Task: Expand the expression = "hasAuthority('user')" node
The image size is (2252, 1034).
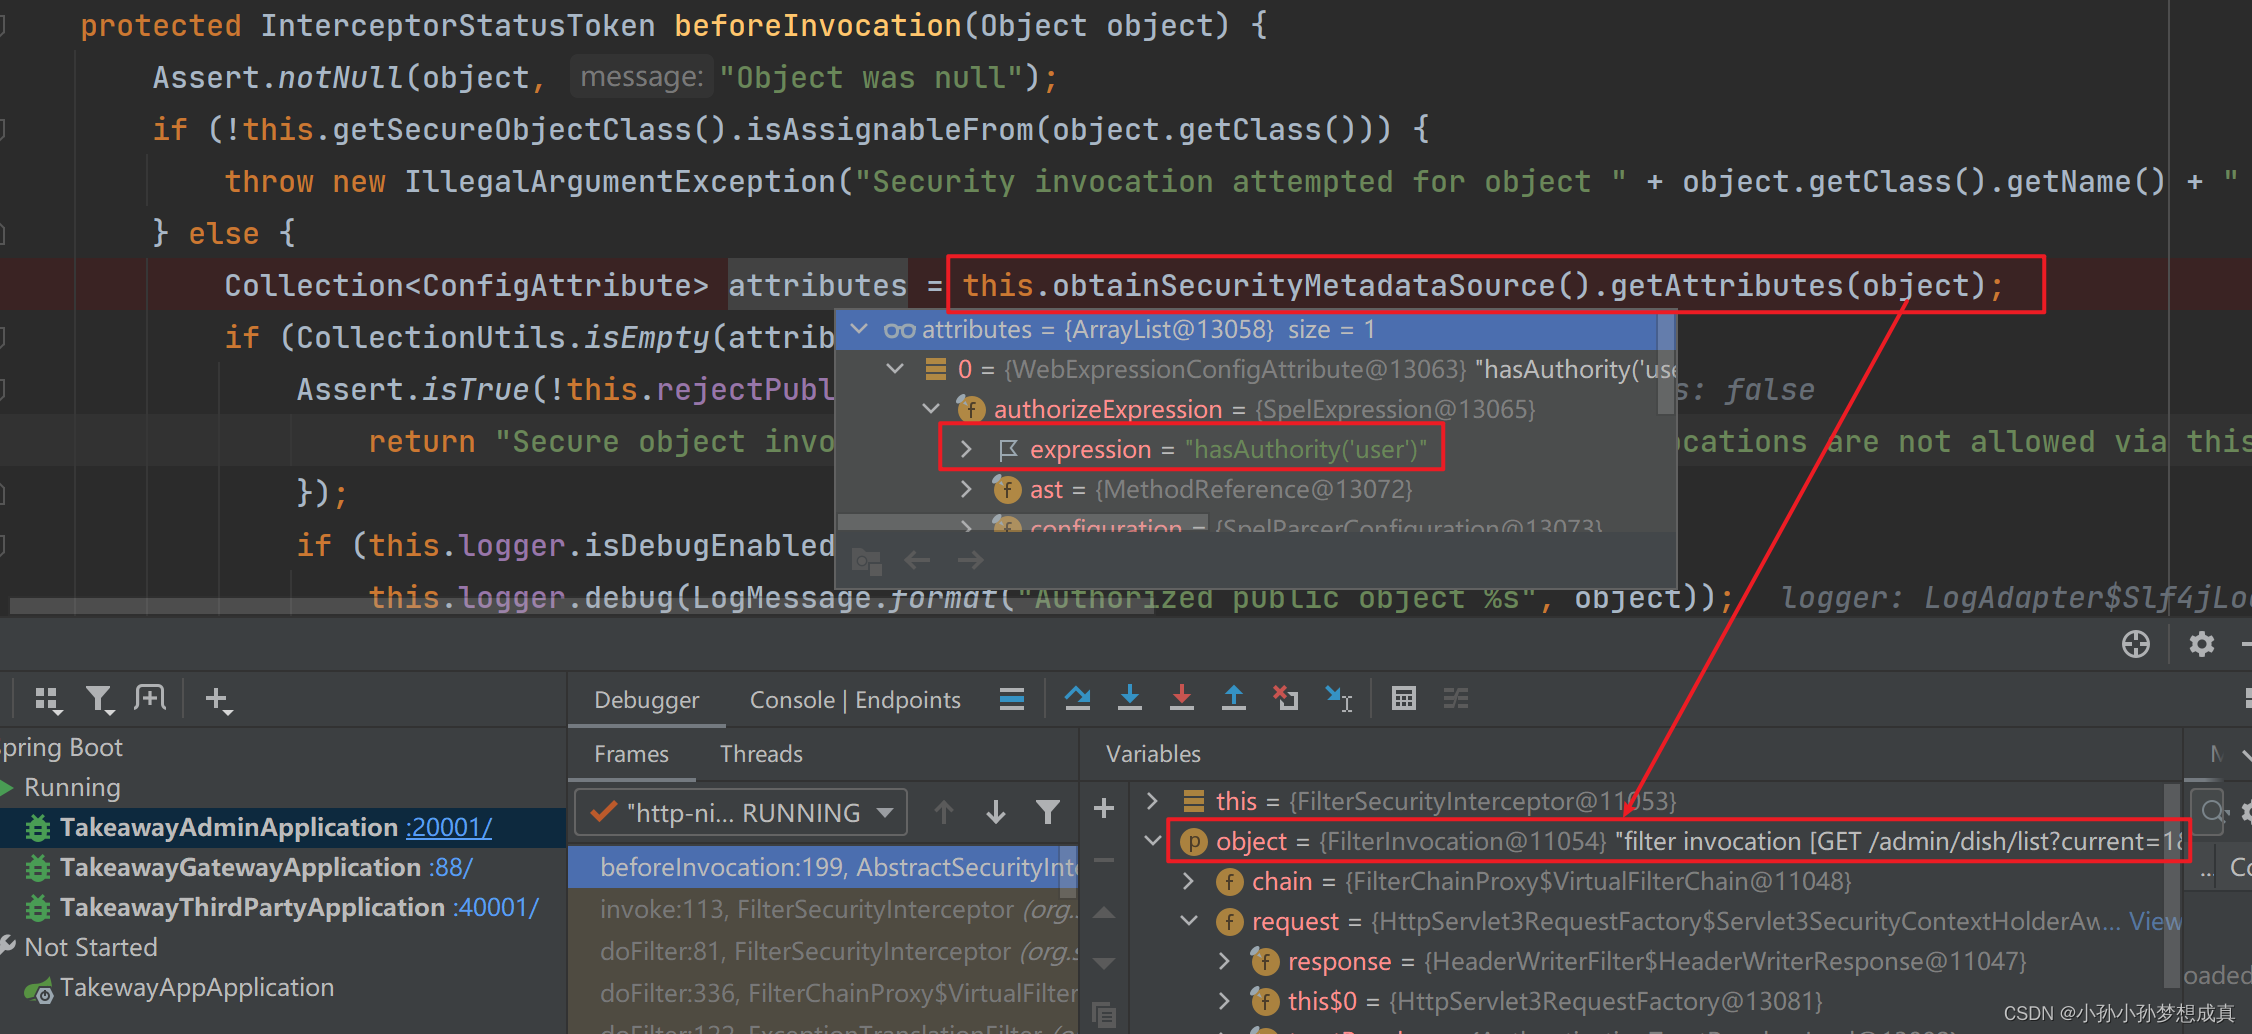Action: pos(966,449)
